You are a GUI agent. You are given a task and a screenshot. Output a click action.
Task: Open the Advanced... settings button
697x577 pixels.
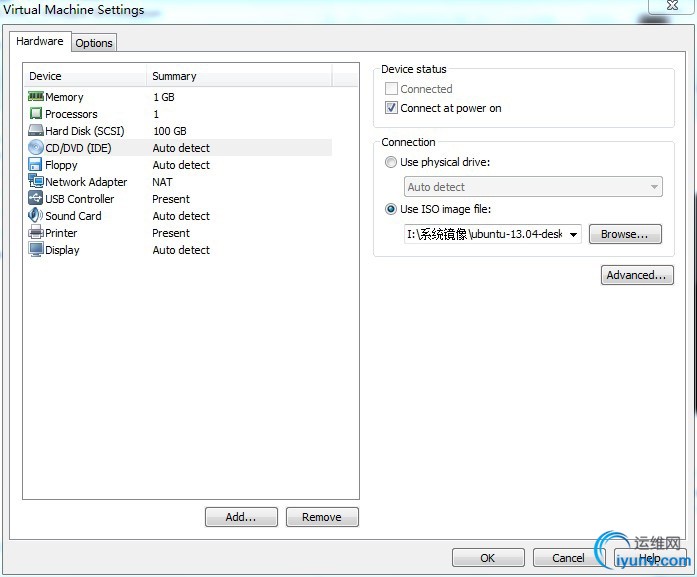637,275
